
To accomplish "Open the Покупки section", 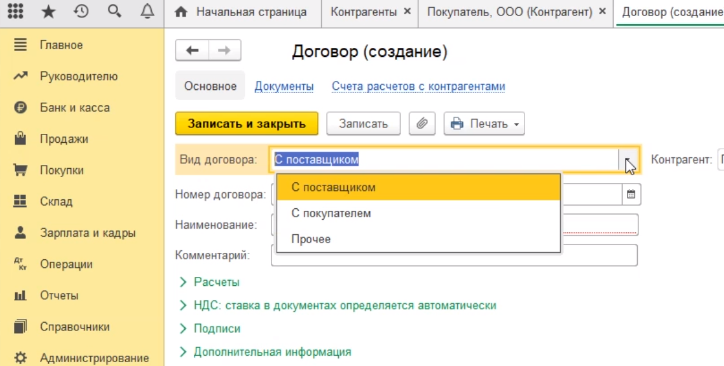I will pos(62,170).
